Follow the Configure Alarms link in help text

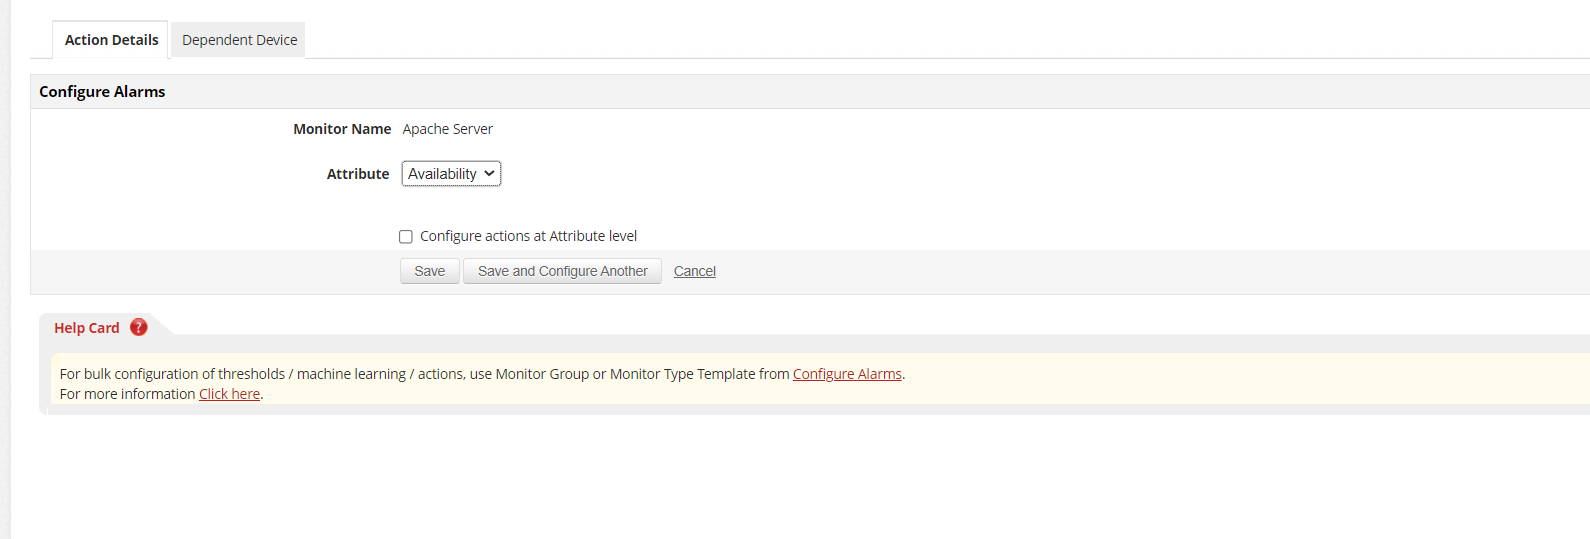click(x=847, y=374)
